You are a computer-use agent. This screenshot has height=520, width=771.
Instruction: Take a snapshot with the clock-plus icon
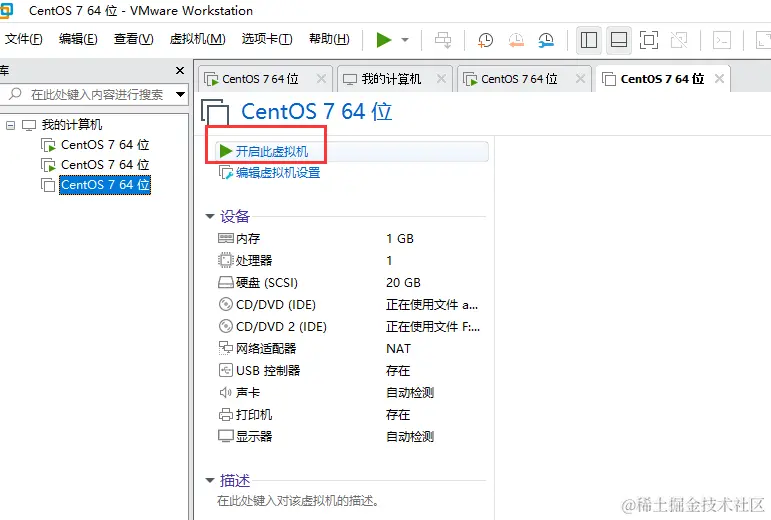coord(485,40)
